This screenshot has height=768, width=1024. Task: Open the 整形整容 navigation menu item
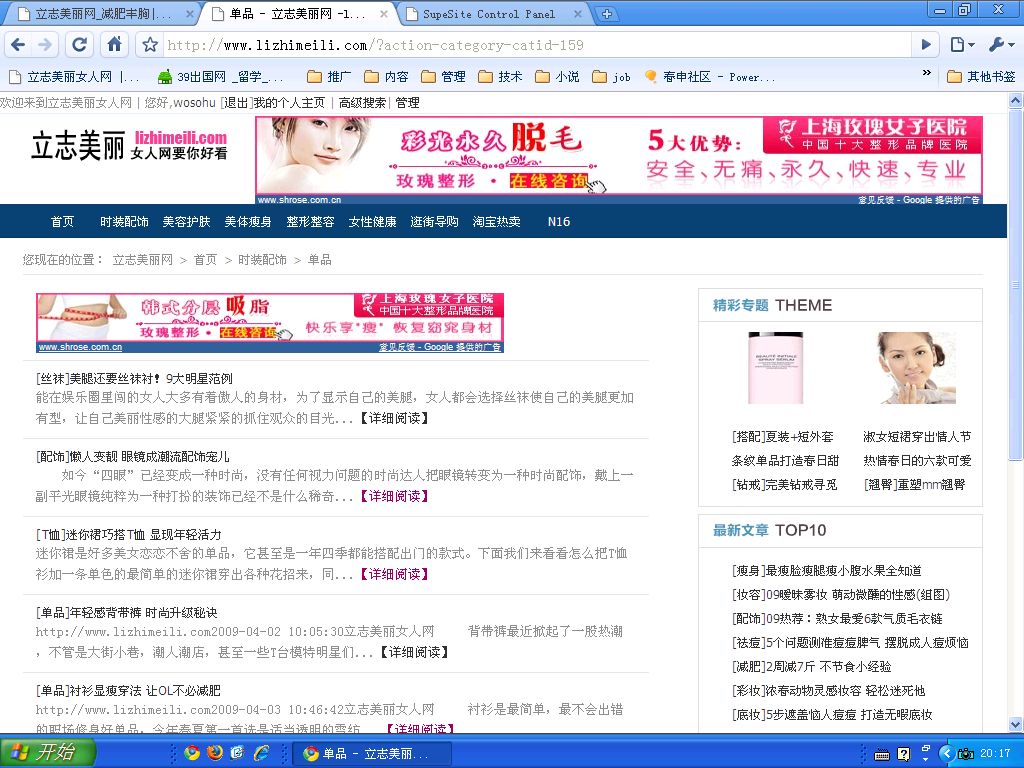pos(310,221)
